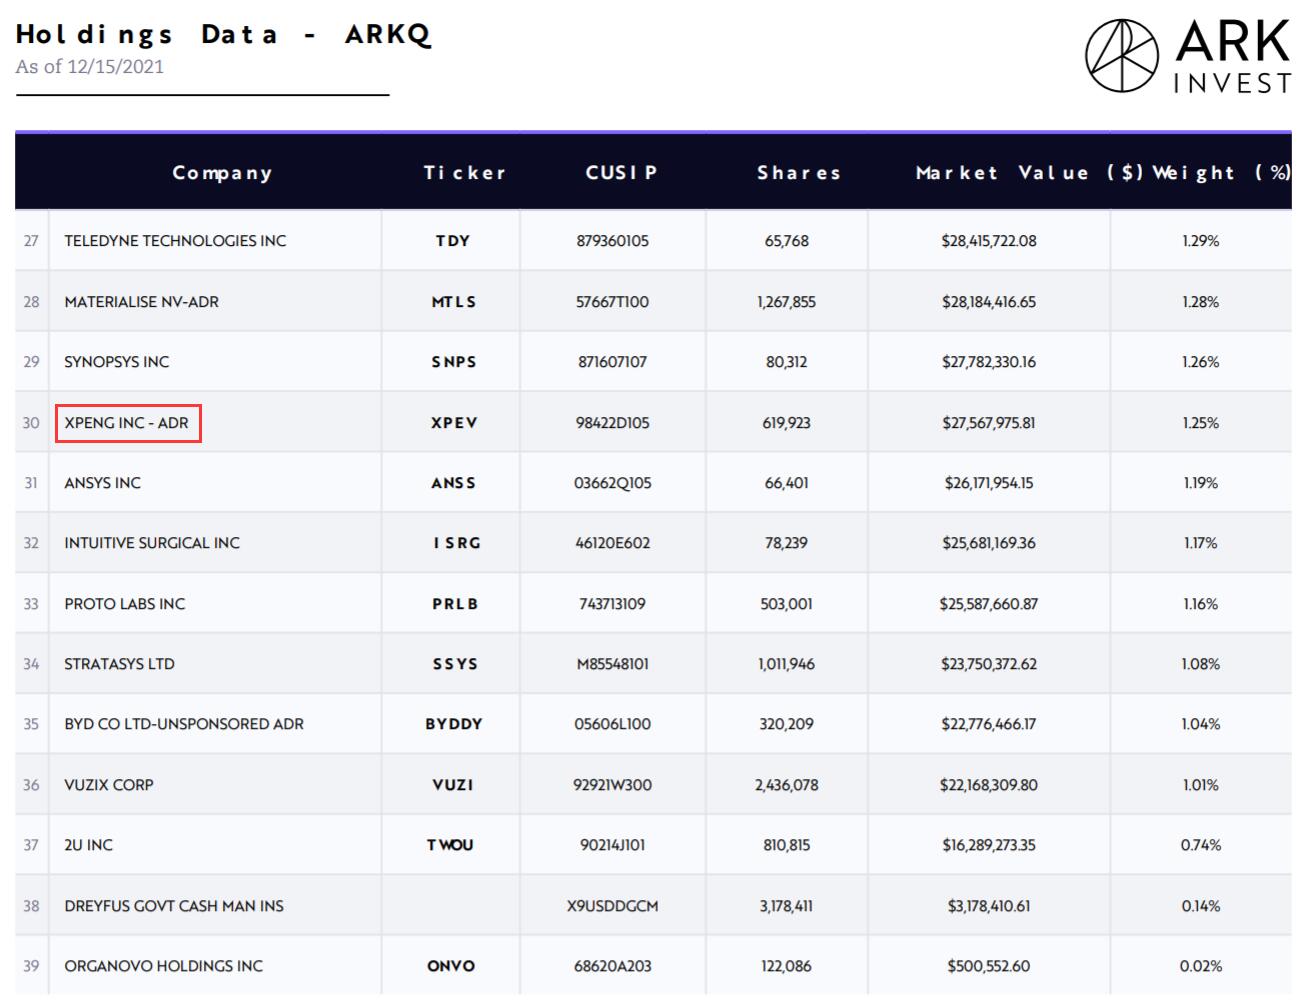Click the TWOU ticker symbol
The width and height of the screenshot is (1305, 1004).
[x=450, y=845]
